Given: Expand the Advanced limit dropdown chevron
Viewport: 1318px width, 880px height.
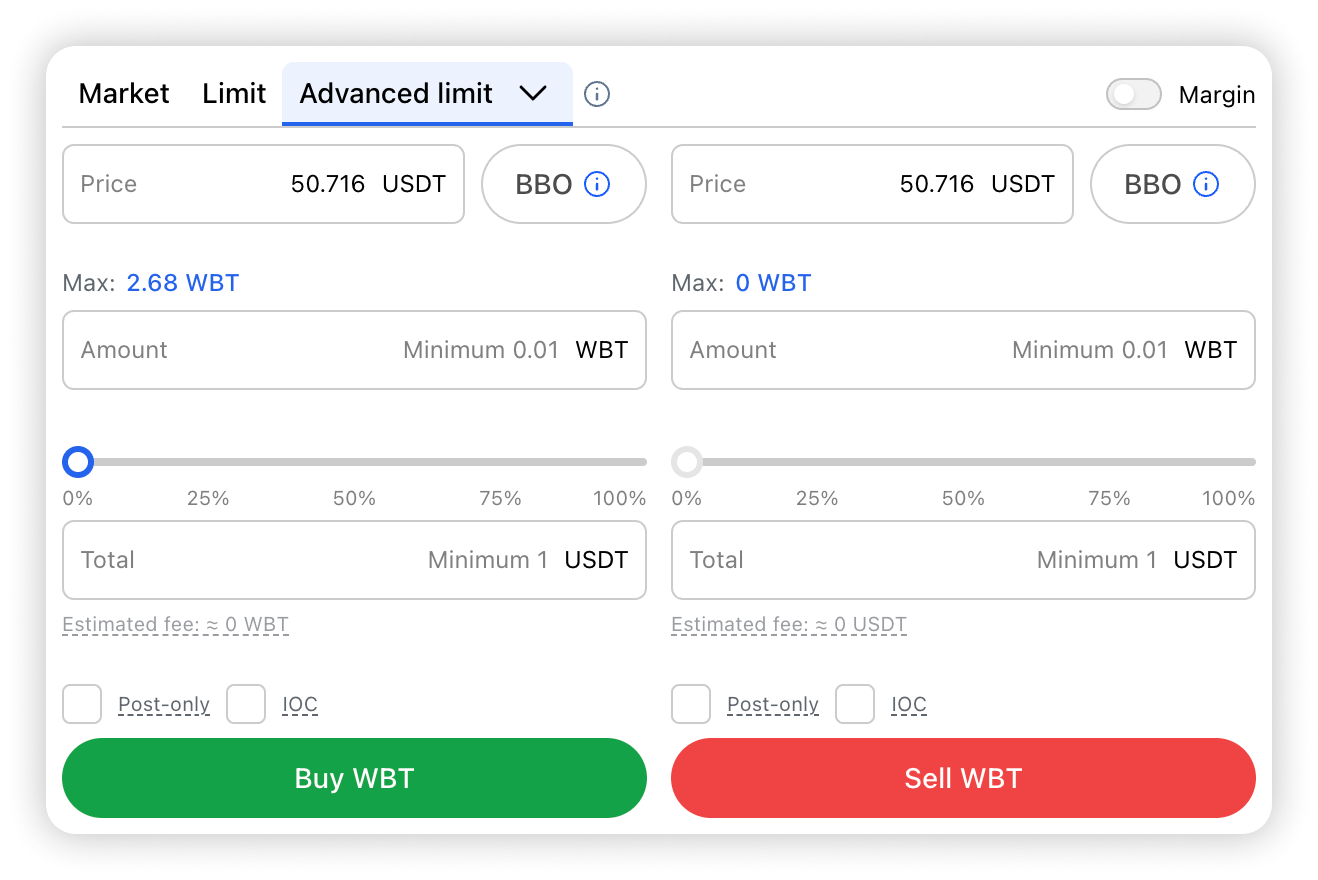Looking at the screenshot, I should coord(533,93).
